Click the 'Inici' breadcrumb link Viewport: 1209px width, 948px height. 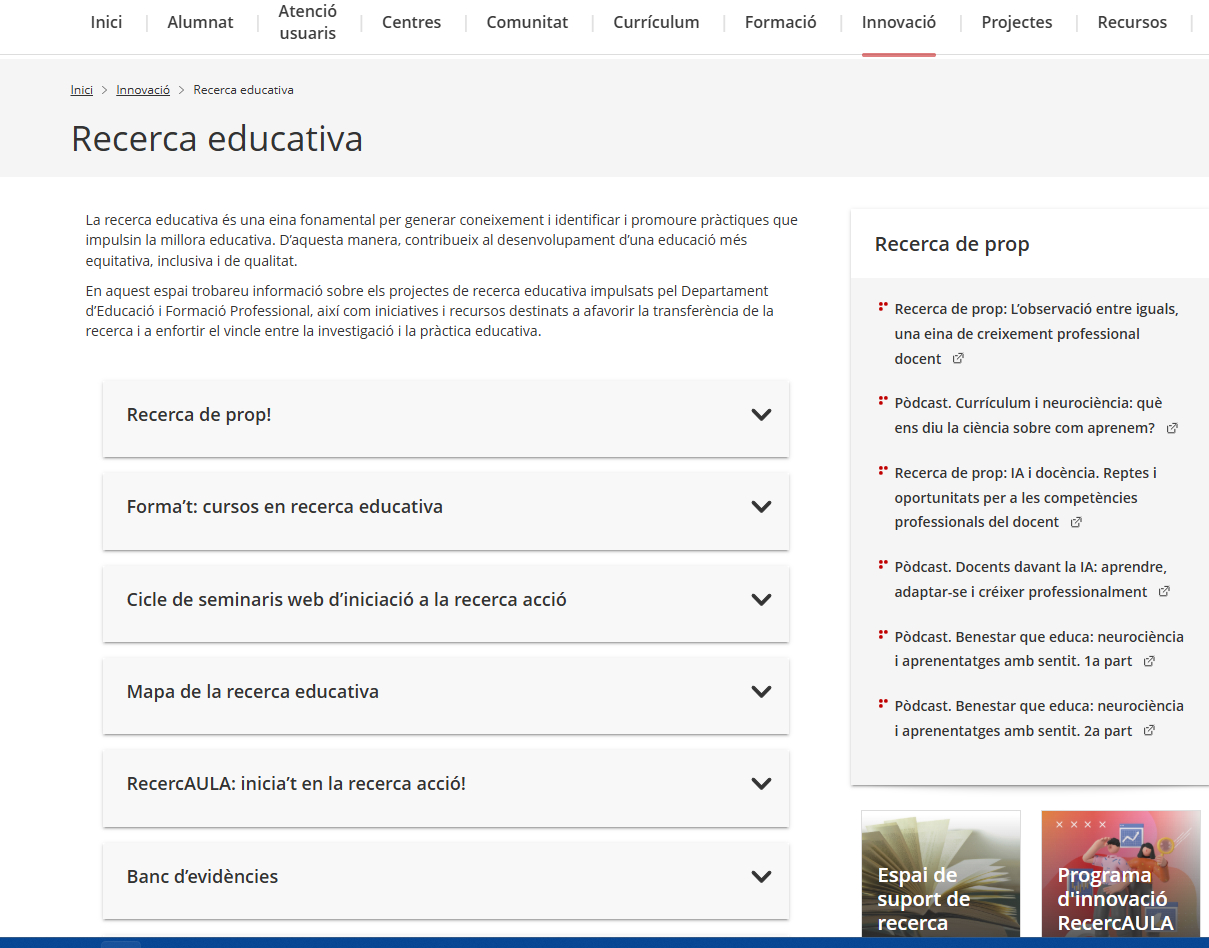pos(81,90)
